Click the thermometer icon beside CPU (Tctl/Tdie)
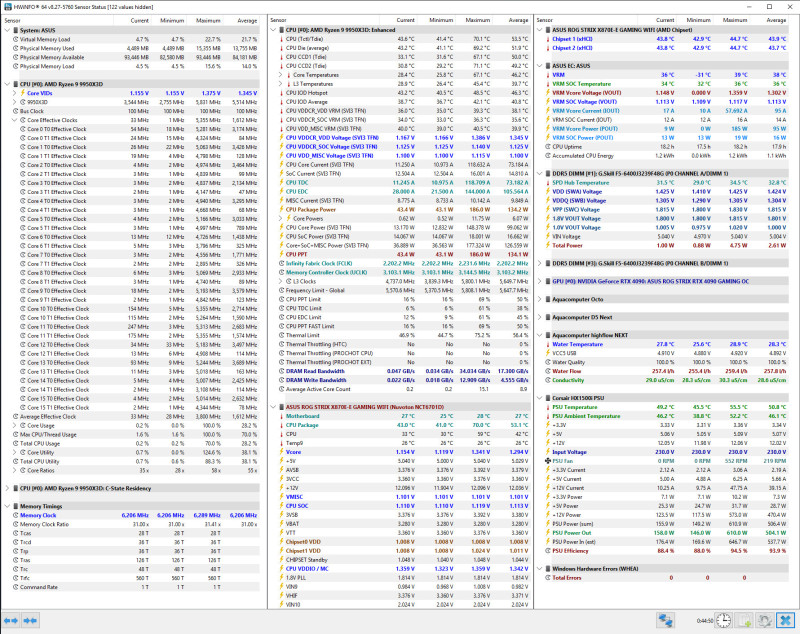The height and width of the screenshot is (634, 800). click(281, 39)
